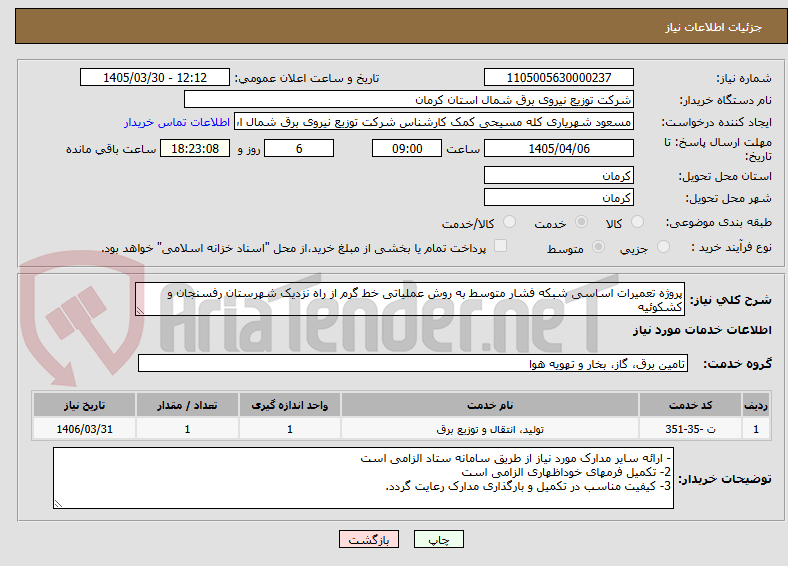
Task: Click the resize handle of buyer notes box
Action: pyautogui.click(x=58, y=504)
